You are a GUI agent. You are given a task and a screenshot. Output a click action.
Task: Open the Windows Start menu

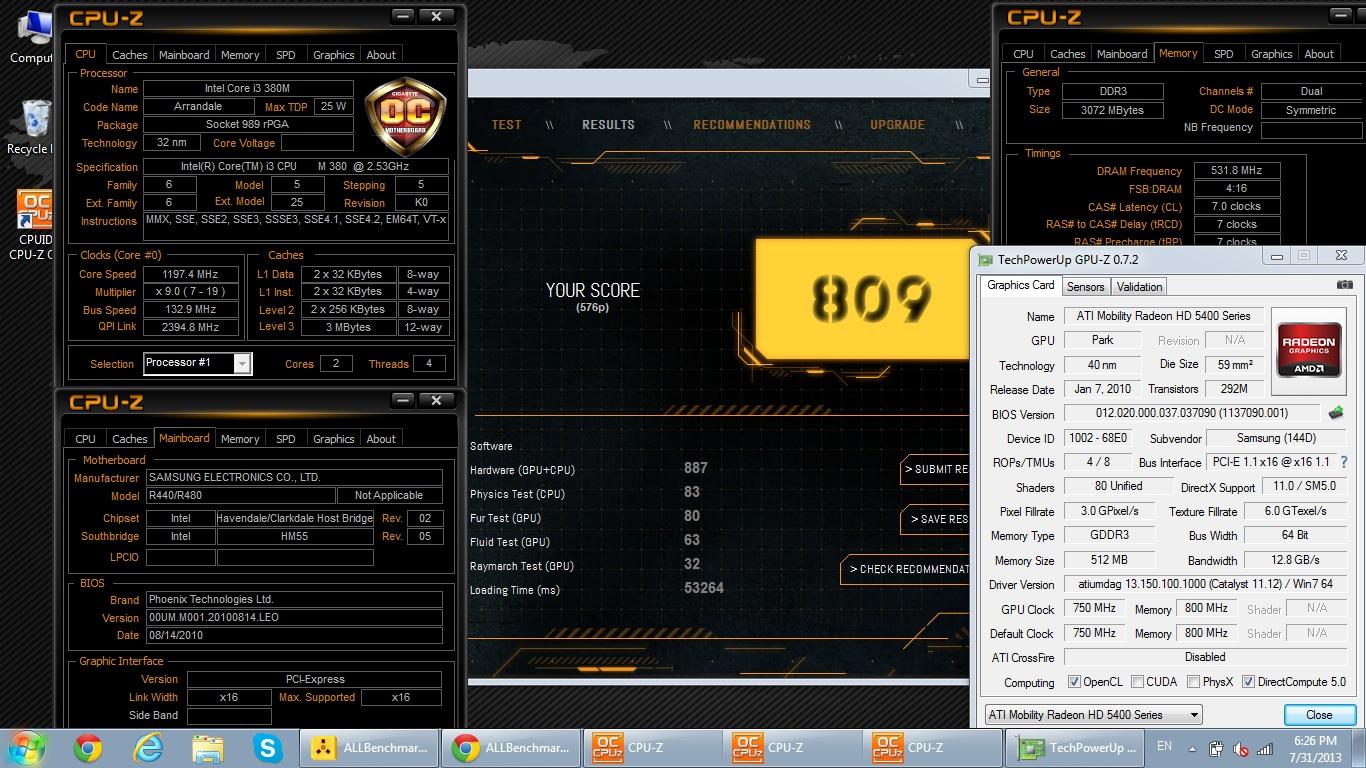27,747
